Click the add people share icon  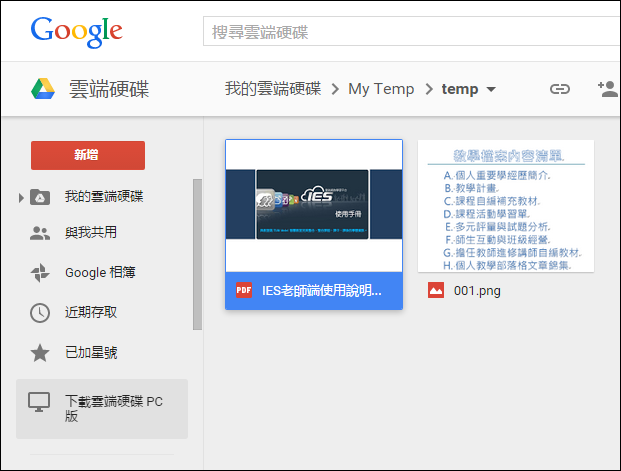click(608, 89)
